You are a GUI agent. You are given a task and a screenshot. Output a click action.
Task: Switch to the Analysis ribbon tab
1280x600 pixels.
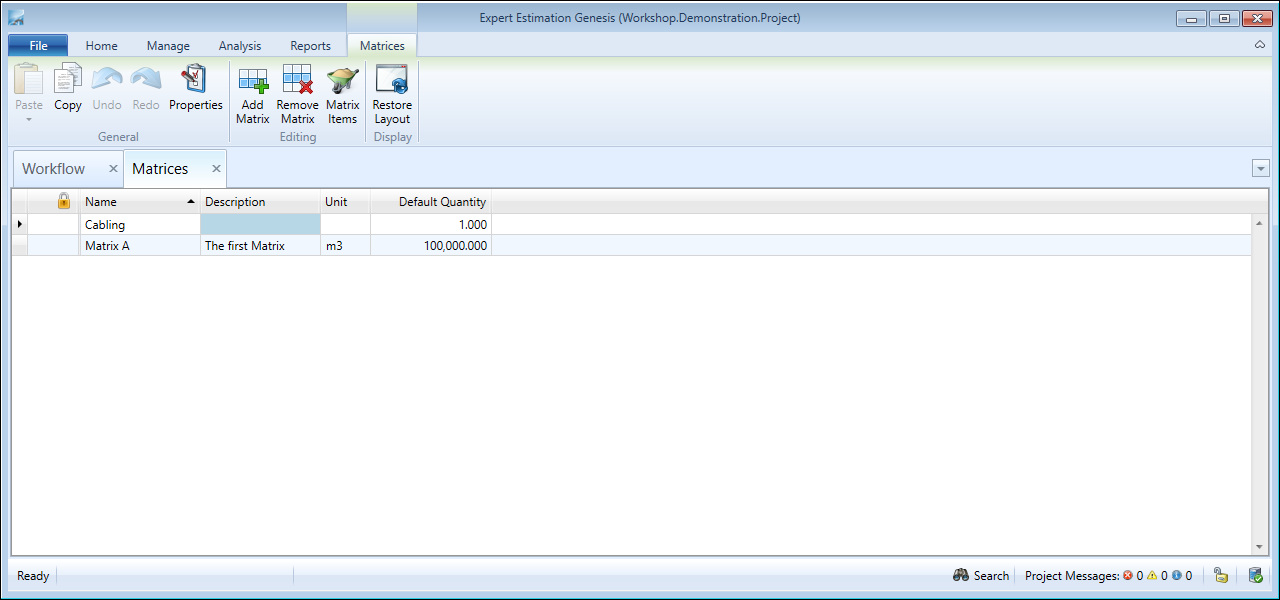240,46
